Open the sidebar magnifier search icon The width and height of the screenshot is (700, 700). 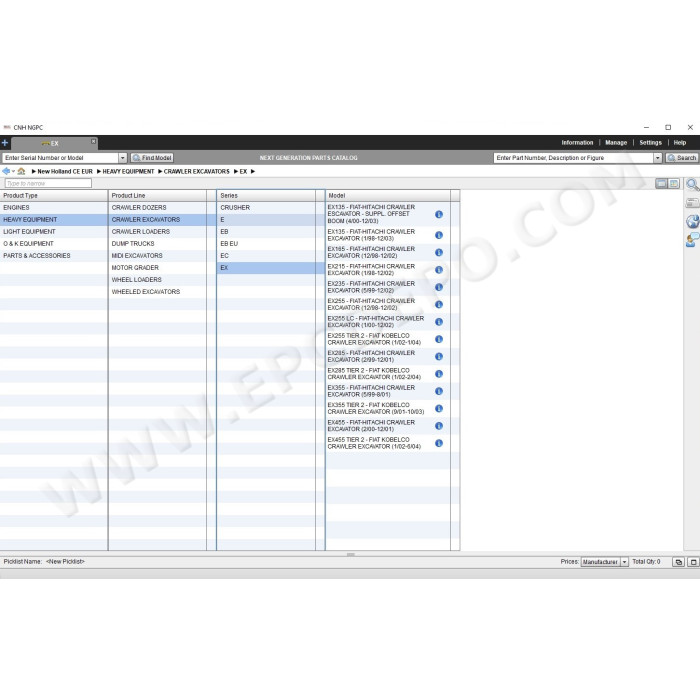coord(692,185)
